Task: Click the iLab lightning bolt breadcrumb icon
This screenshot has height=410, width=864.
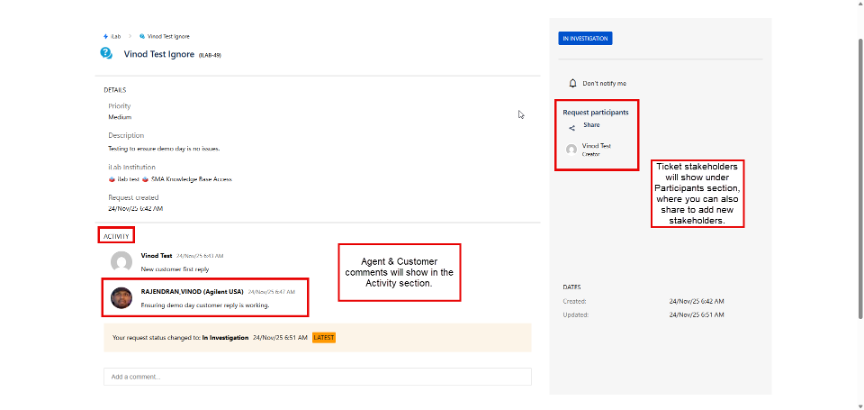Action: [105, 36]
